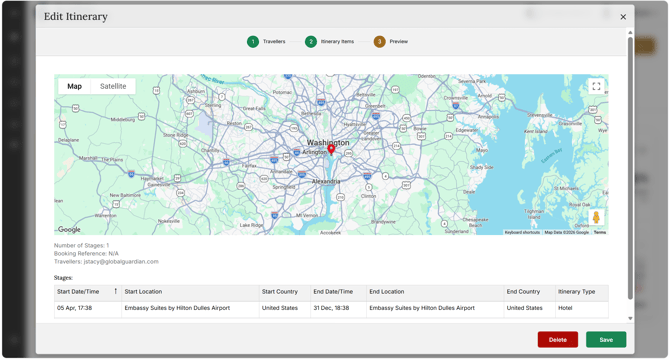The image size is (670, 360).
Task: Select the 31 Dec, 18:38 cell
Action: tap(338, 308)
